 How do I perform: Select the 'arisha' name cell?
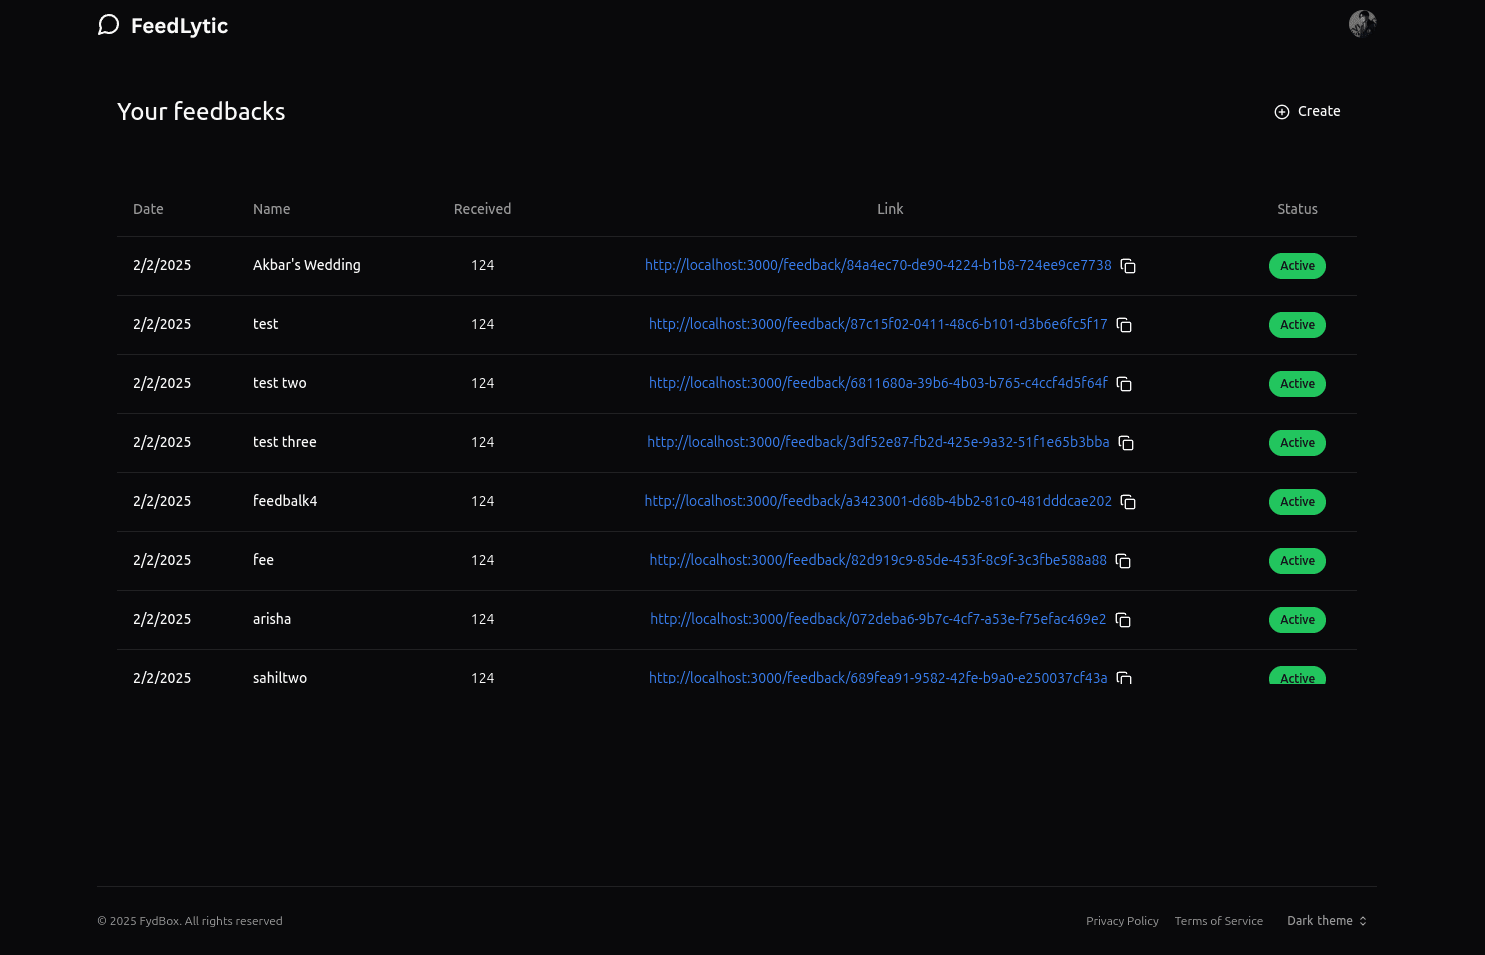click(272, 619)
